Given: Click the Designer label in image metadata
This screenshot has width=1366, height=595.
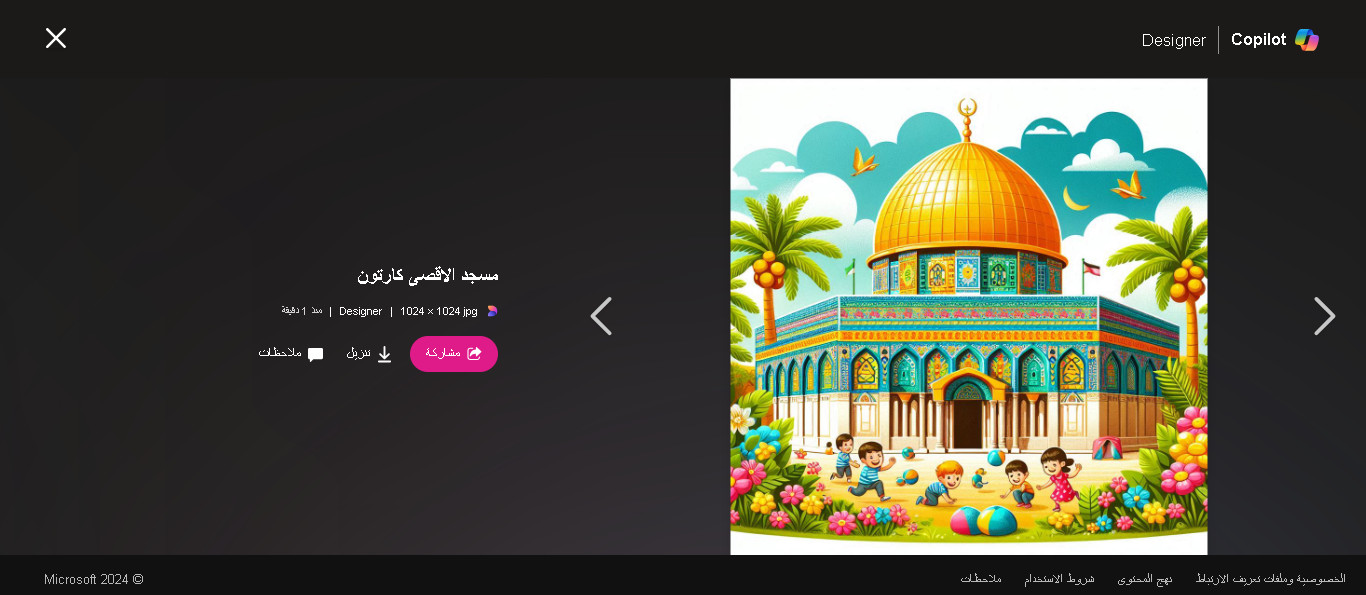Looking at the screenshot, I should [360, 311].
